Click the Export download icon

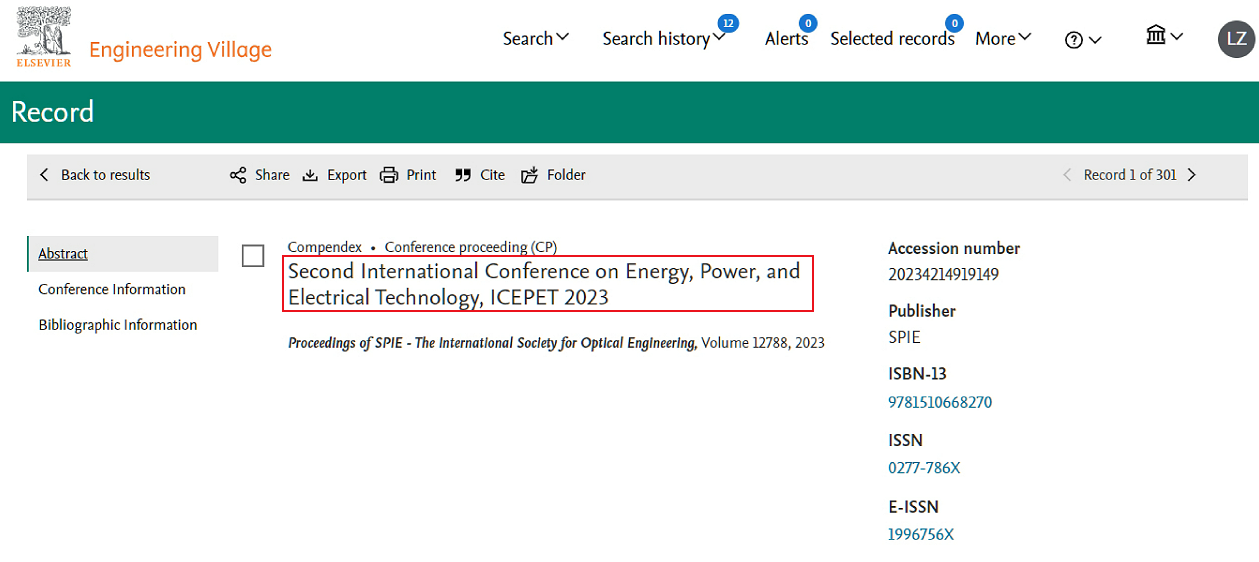click(310, 175)
